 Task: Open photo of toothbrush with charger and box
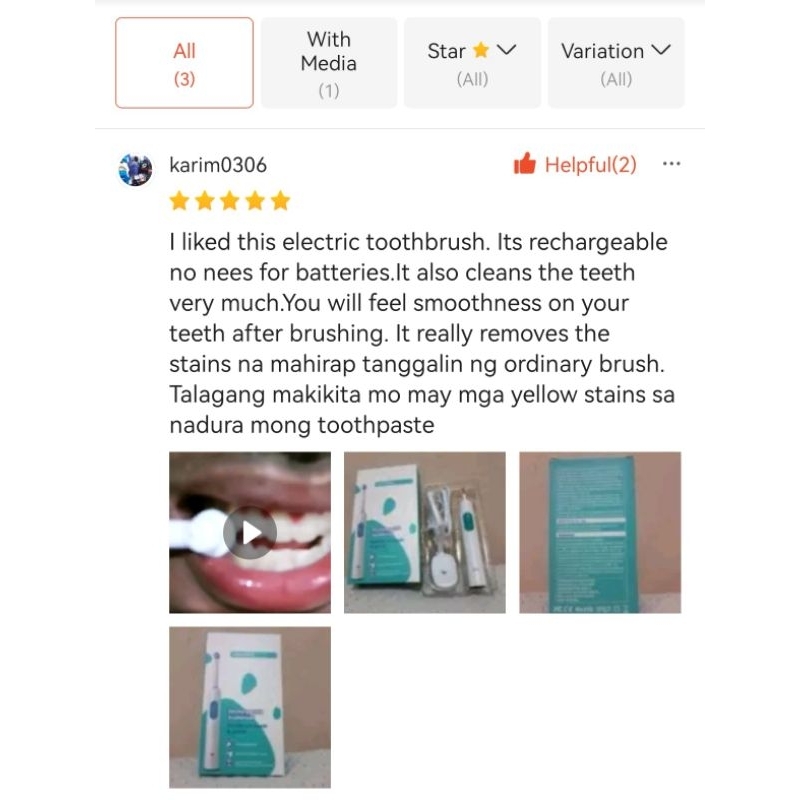424,532
